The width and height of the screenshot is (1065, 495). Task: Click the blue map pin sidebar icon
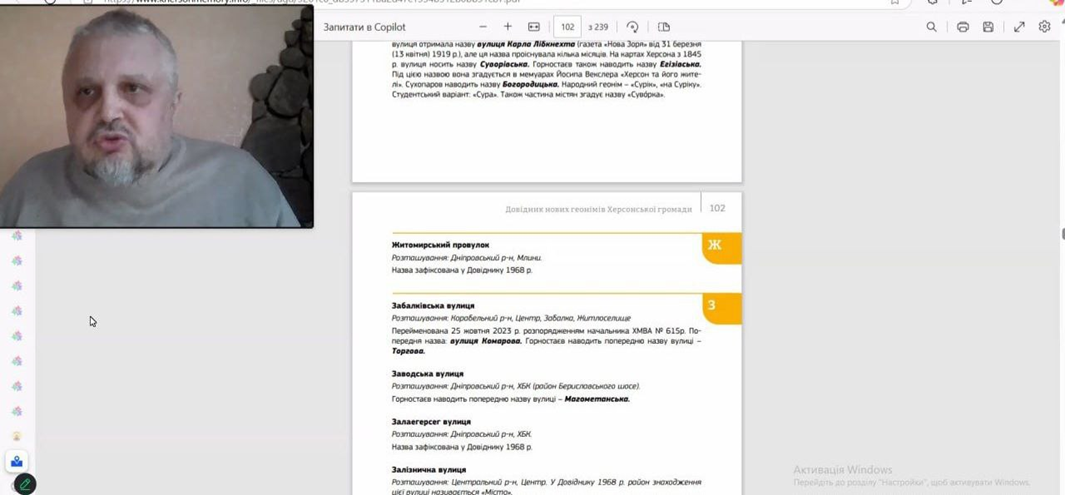[x=17, y=462]
